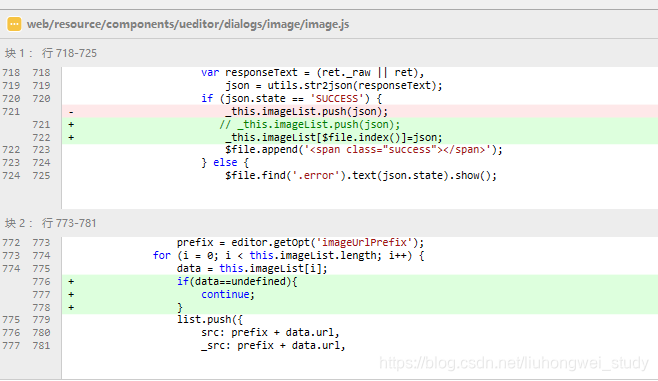Select the added line '_this.imageList[$file.index()]=json;'
This screenshot has width=658, height=381.
click(334, 138)
